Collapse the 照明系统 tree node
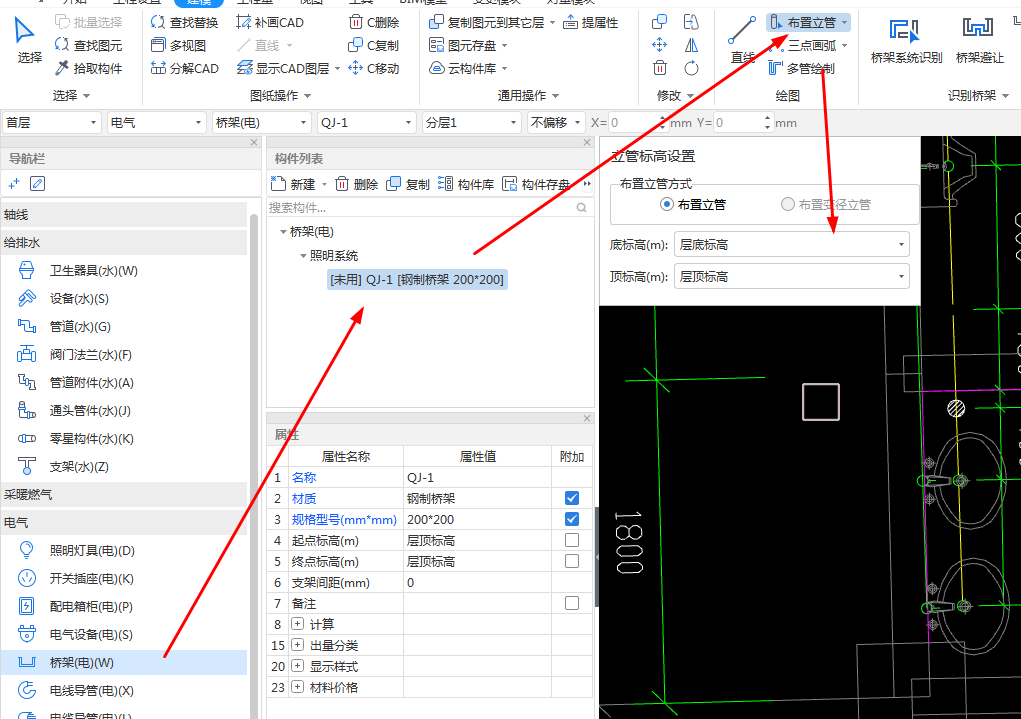 (303, 256)
